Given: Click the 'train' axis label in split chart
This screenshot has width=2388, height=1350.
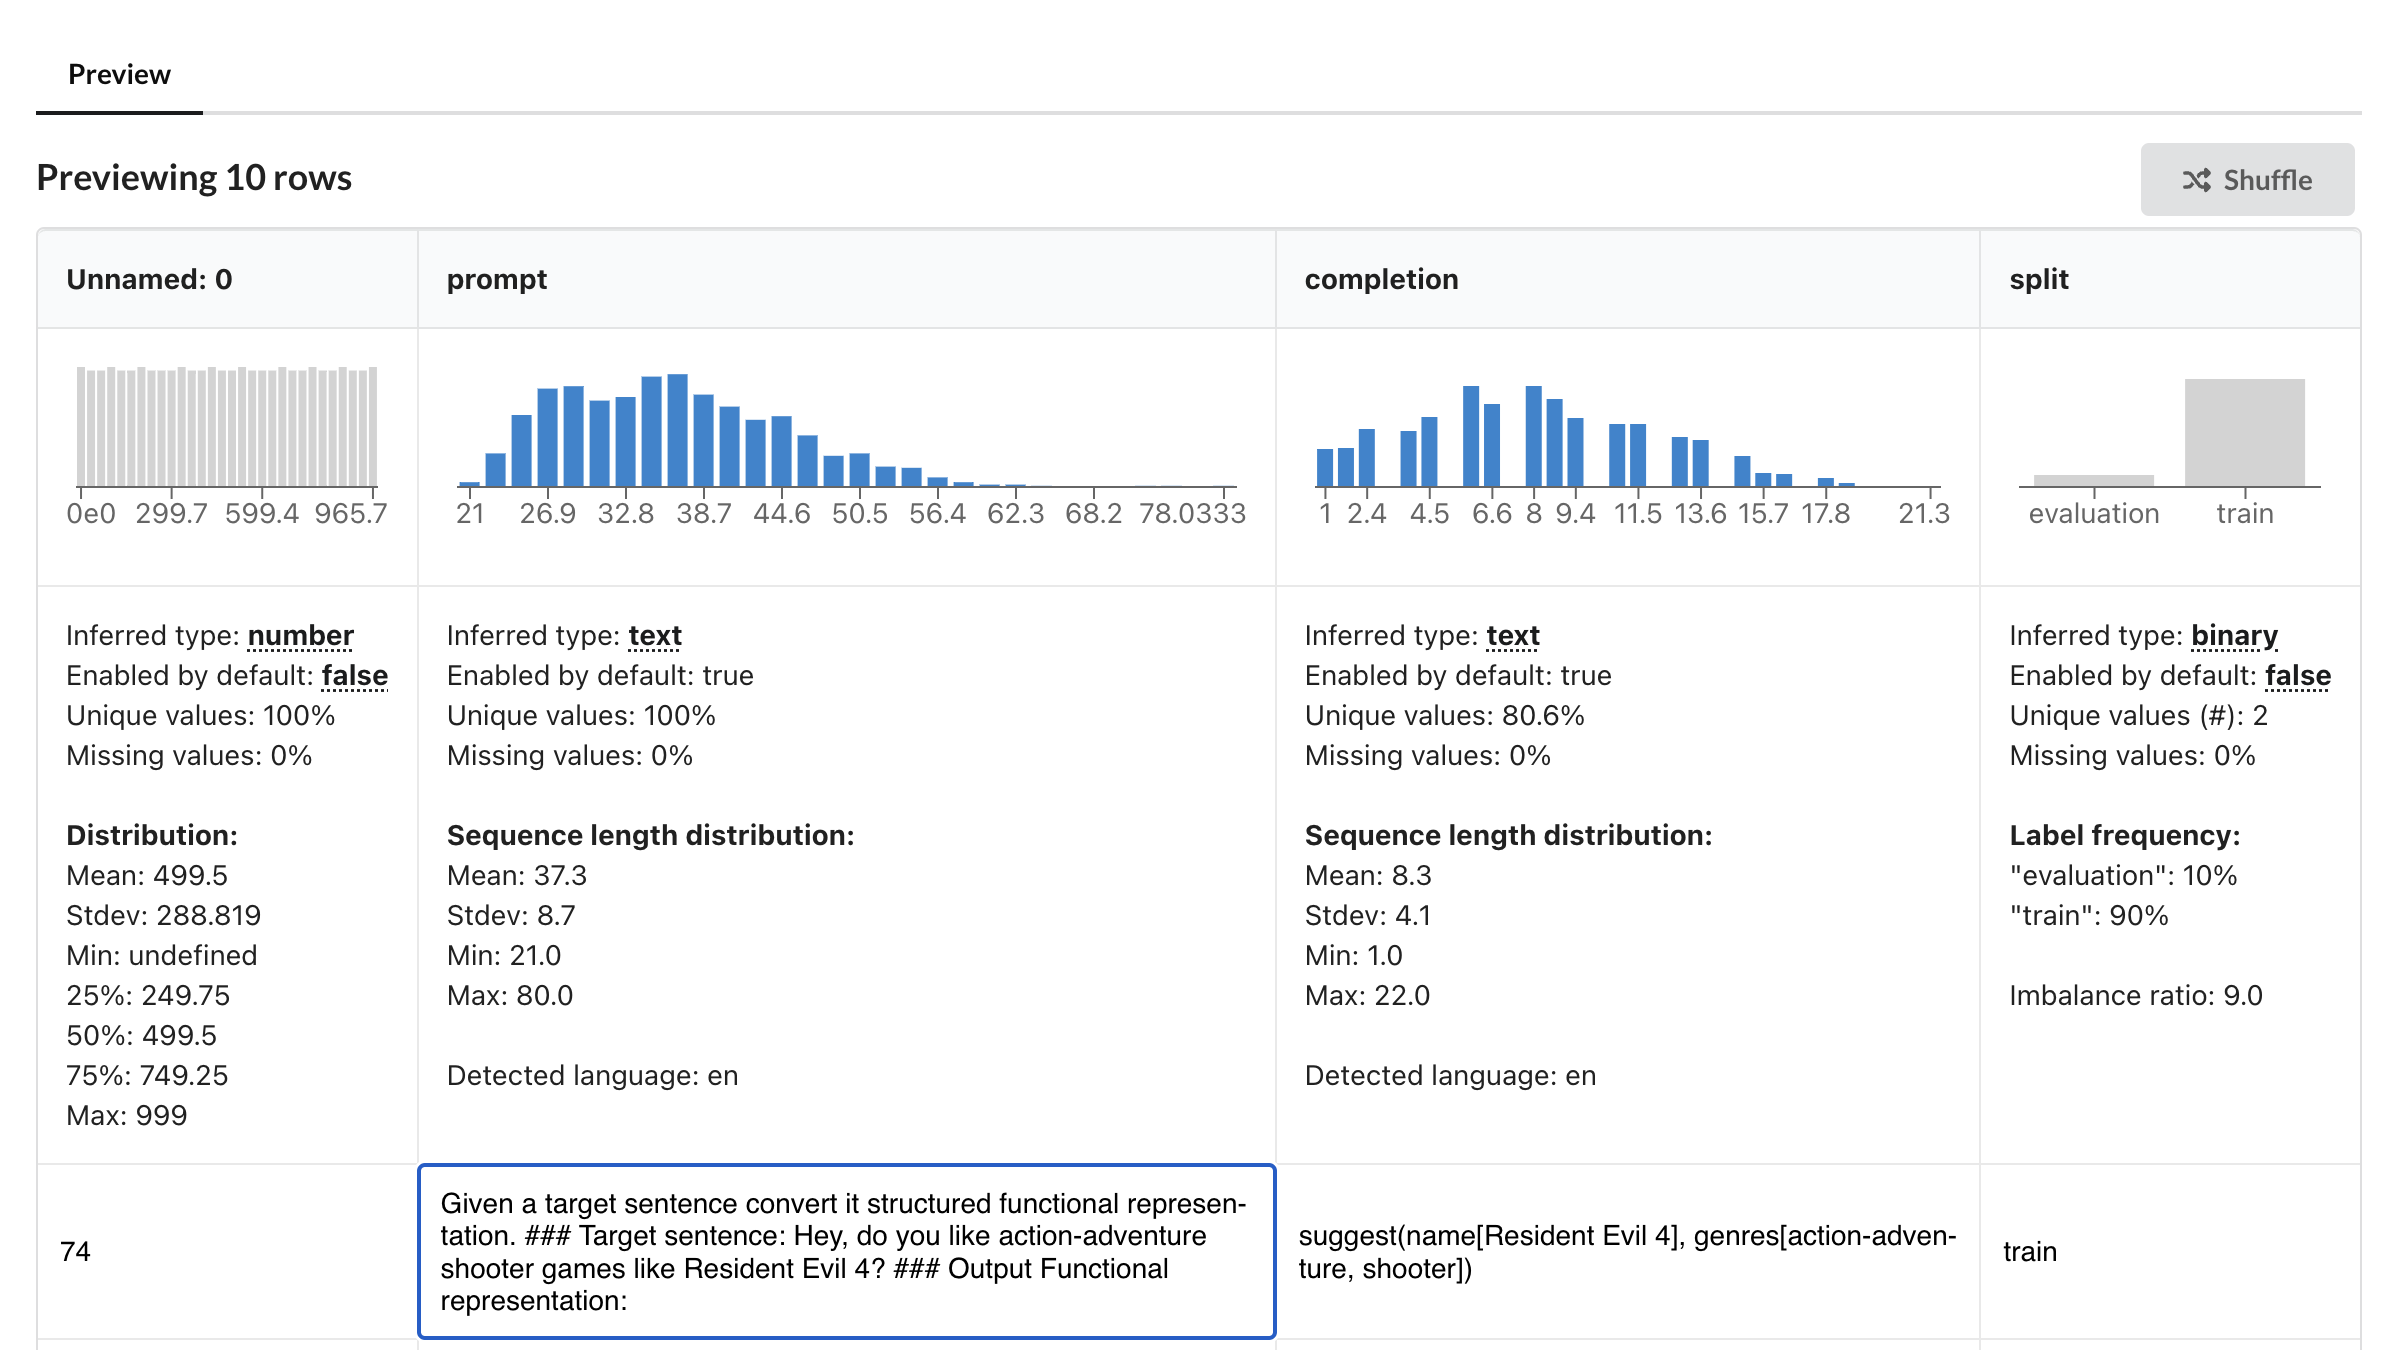Looking at the screenshot, I should click(x=2245, y=514).
